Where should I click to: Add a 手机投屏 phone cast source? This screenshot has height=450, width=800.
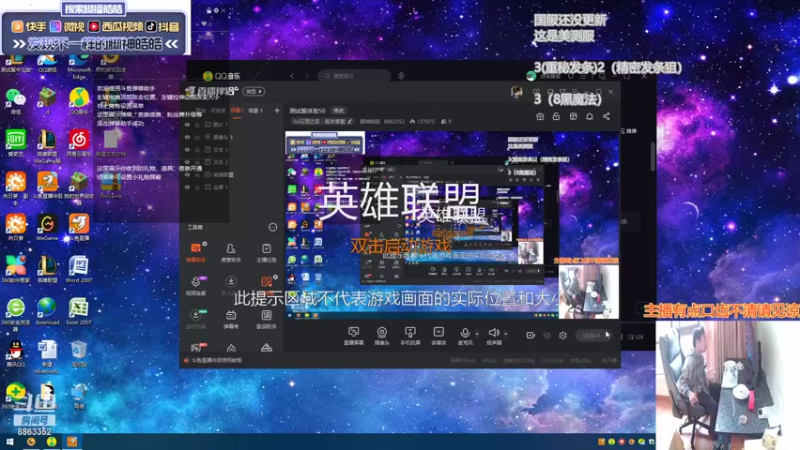click(x=410, y=336)
